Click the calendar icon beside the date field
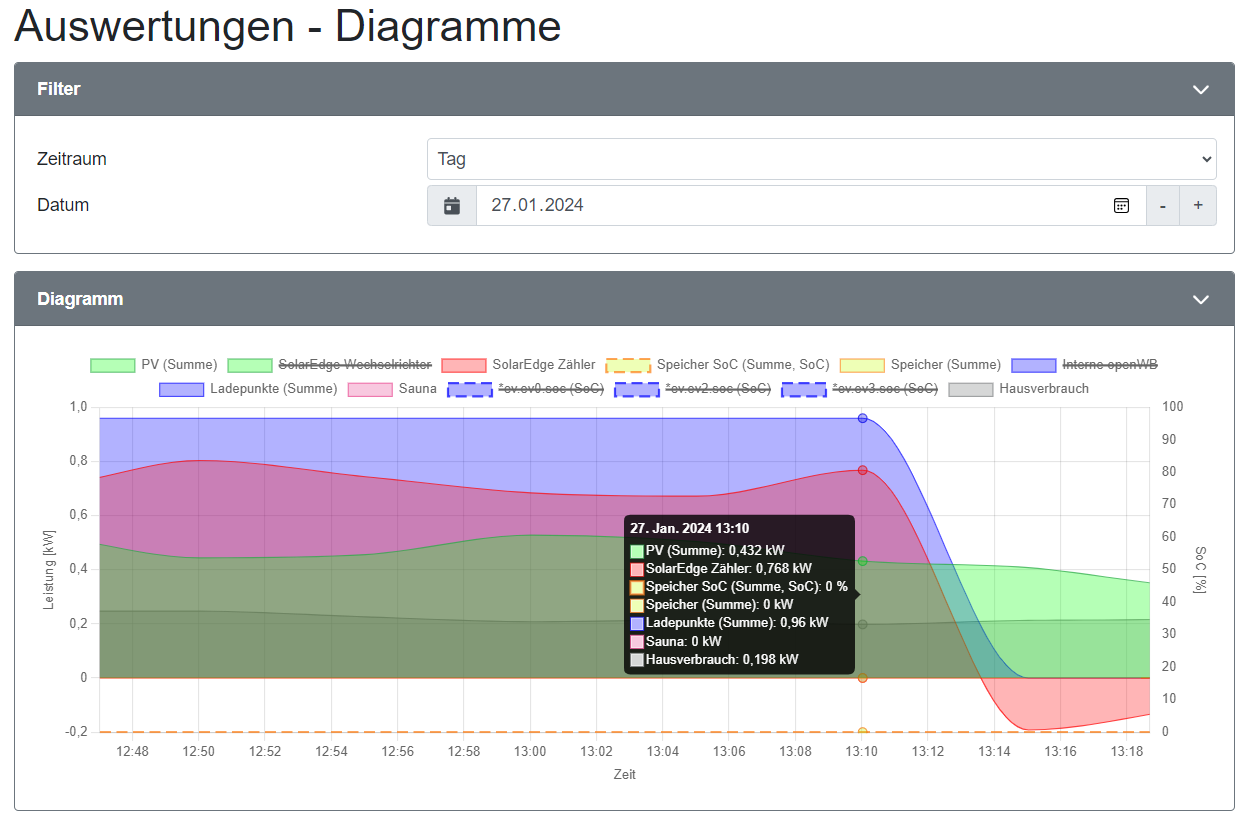This screenshot has width=1246, height=826. pyautogui.click(x=452, y=206)
